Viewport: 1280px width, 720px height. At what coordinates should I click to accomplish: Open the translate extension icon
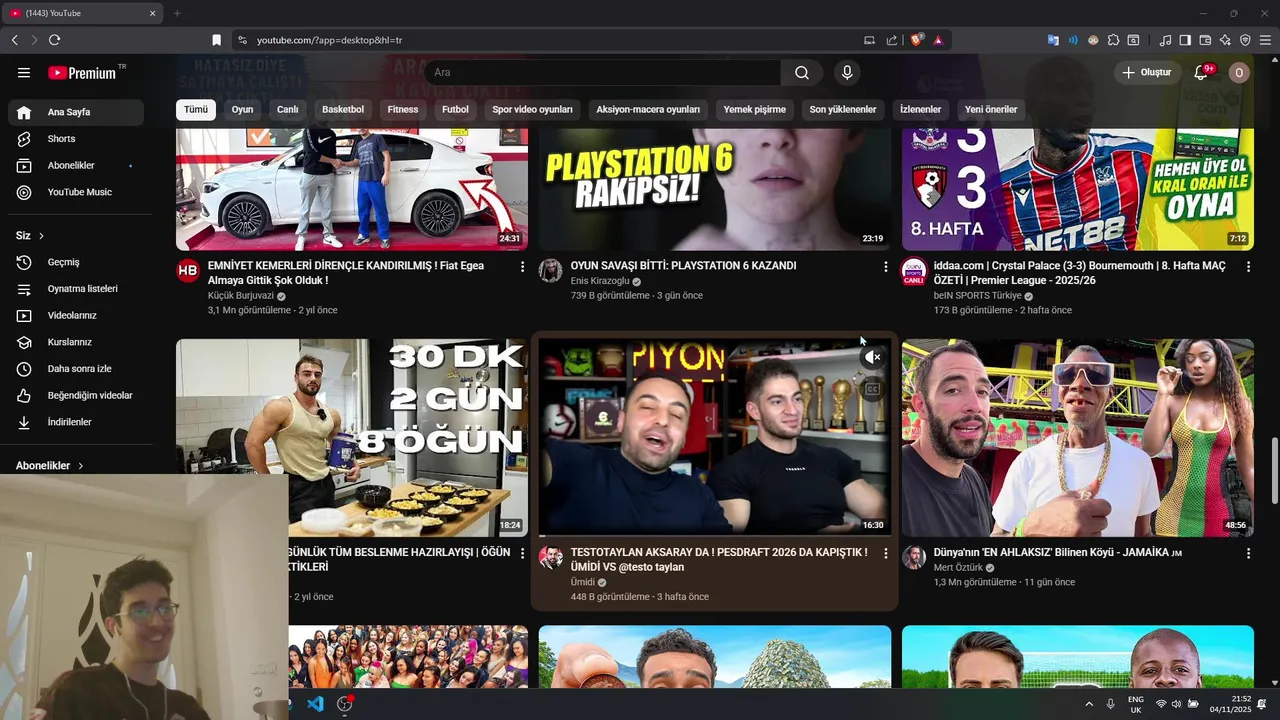[1053, 40]
